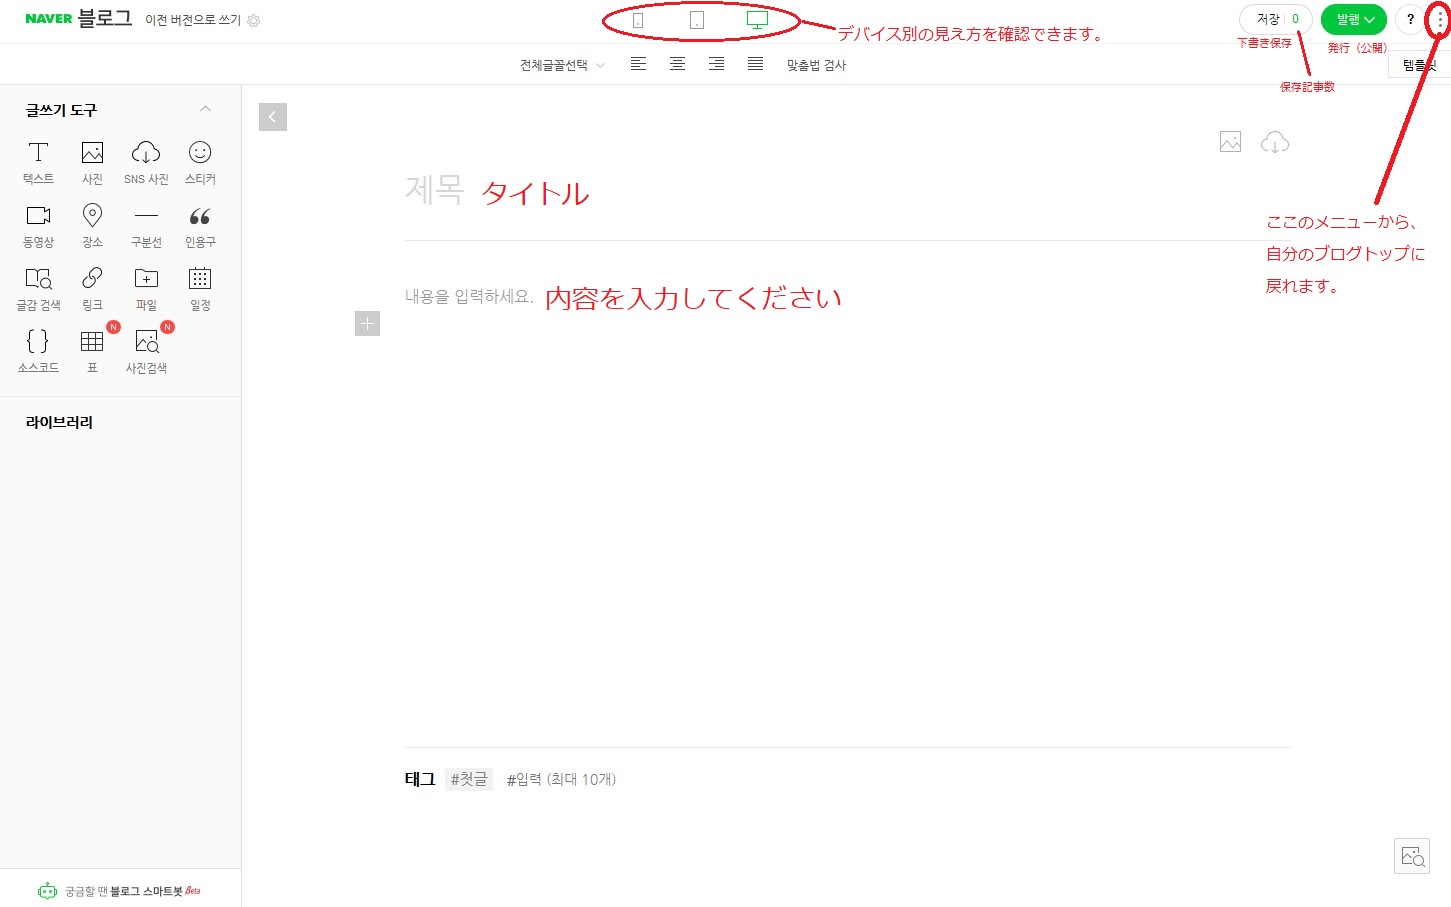The image size is (1451, 907).
Task: Open the 발행 publish dropdown
Action: tap(1354, 20)
